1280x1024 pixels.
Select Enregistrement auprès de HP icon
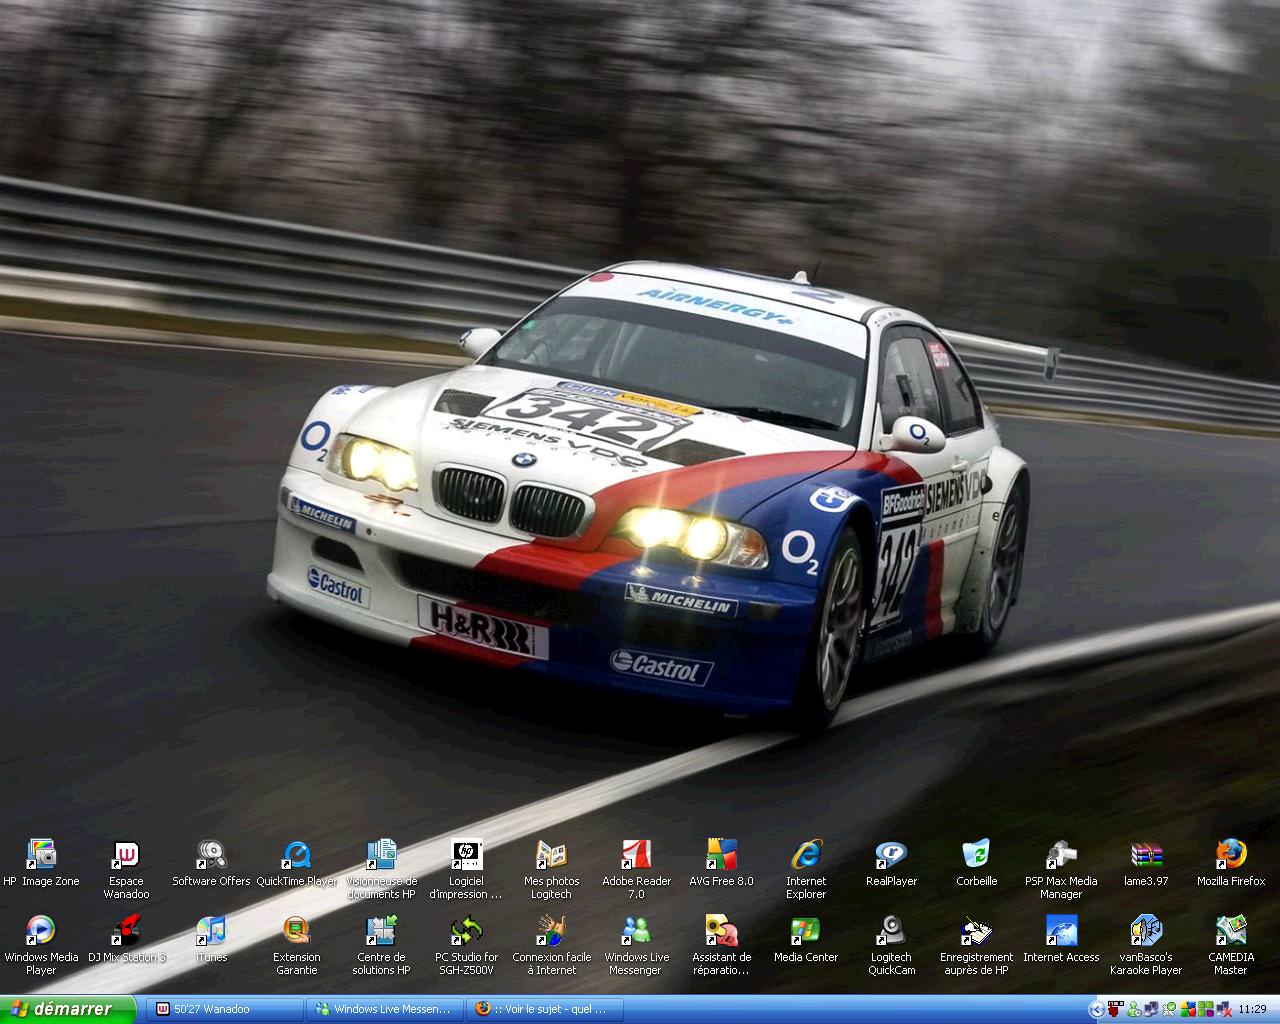[x=976, y=944]
